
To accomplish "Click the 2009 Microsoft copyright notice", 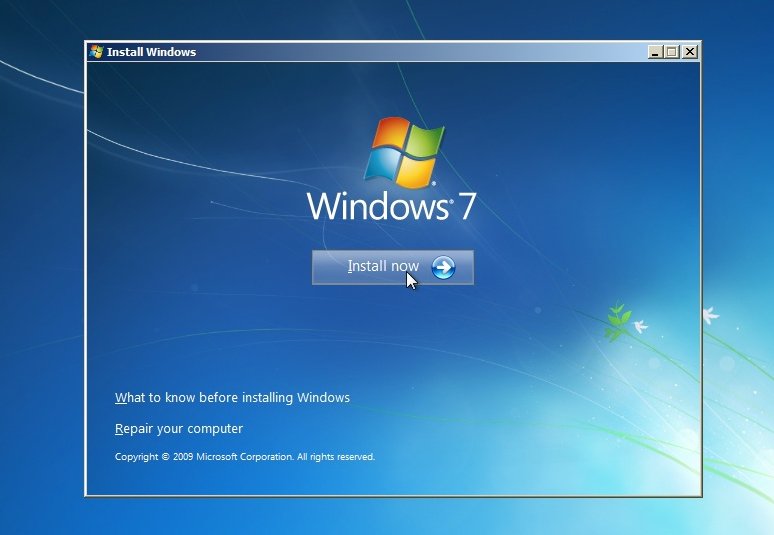I will coord(245,457).
